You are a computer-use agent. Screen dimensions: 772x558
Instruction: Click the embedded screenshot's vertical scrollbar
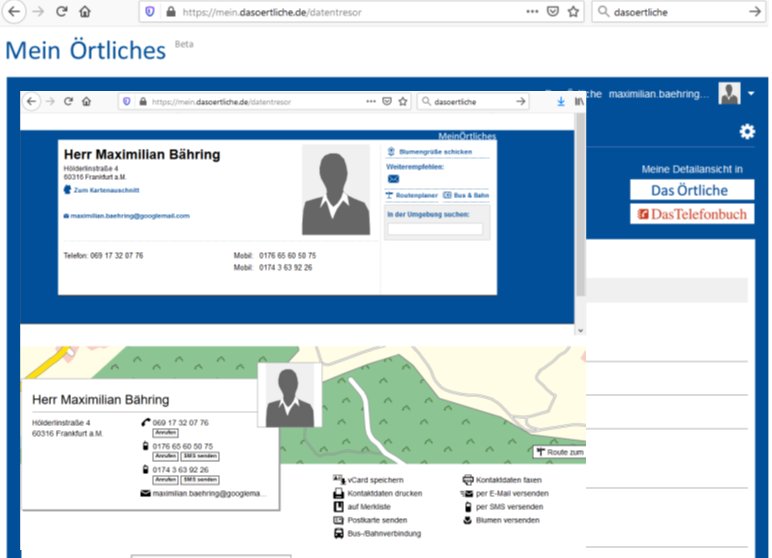[580, 204]
